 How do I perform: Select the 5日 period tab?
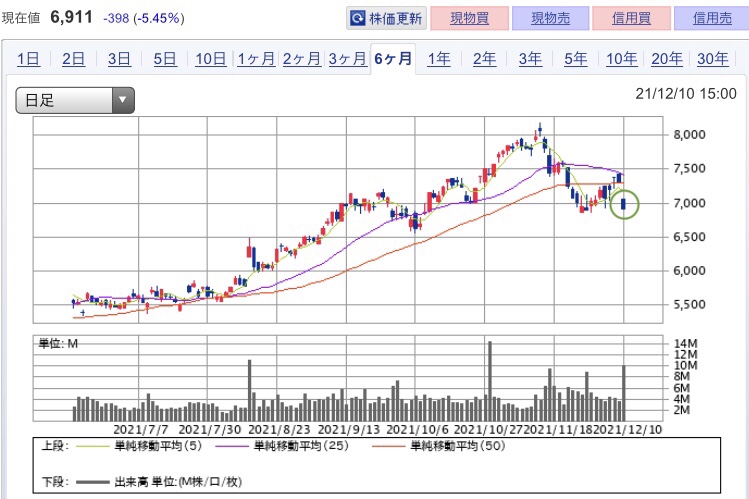(x=165, y=59)
